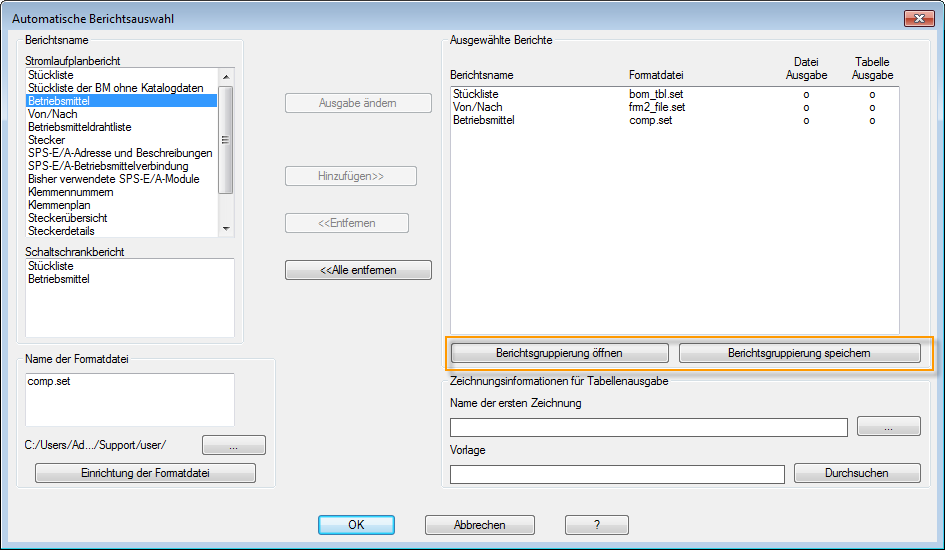Screen dimensions: 945x550
Task: Click the Stromlaufplanbericht list scrollbar thumb
Action: 226,140
